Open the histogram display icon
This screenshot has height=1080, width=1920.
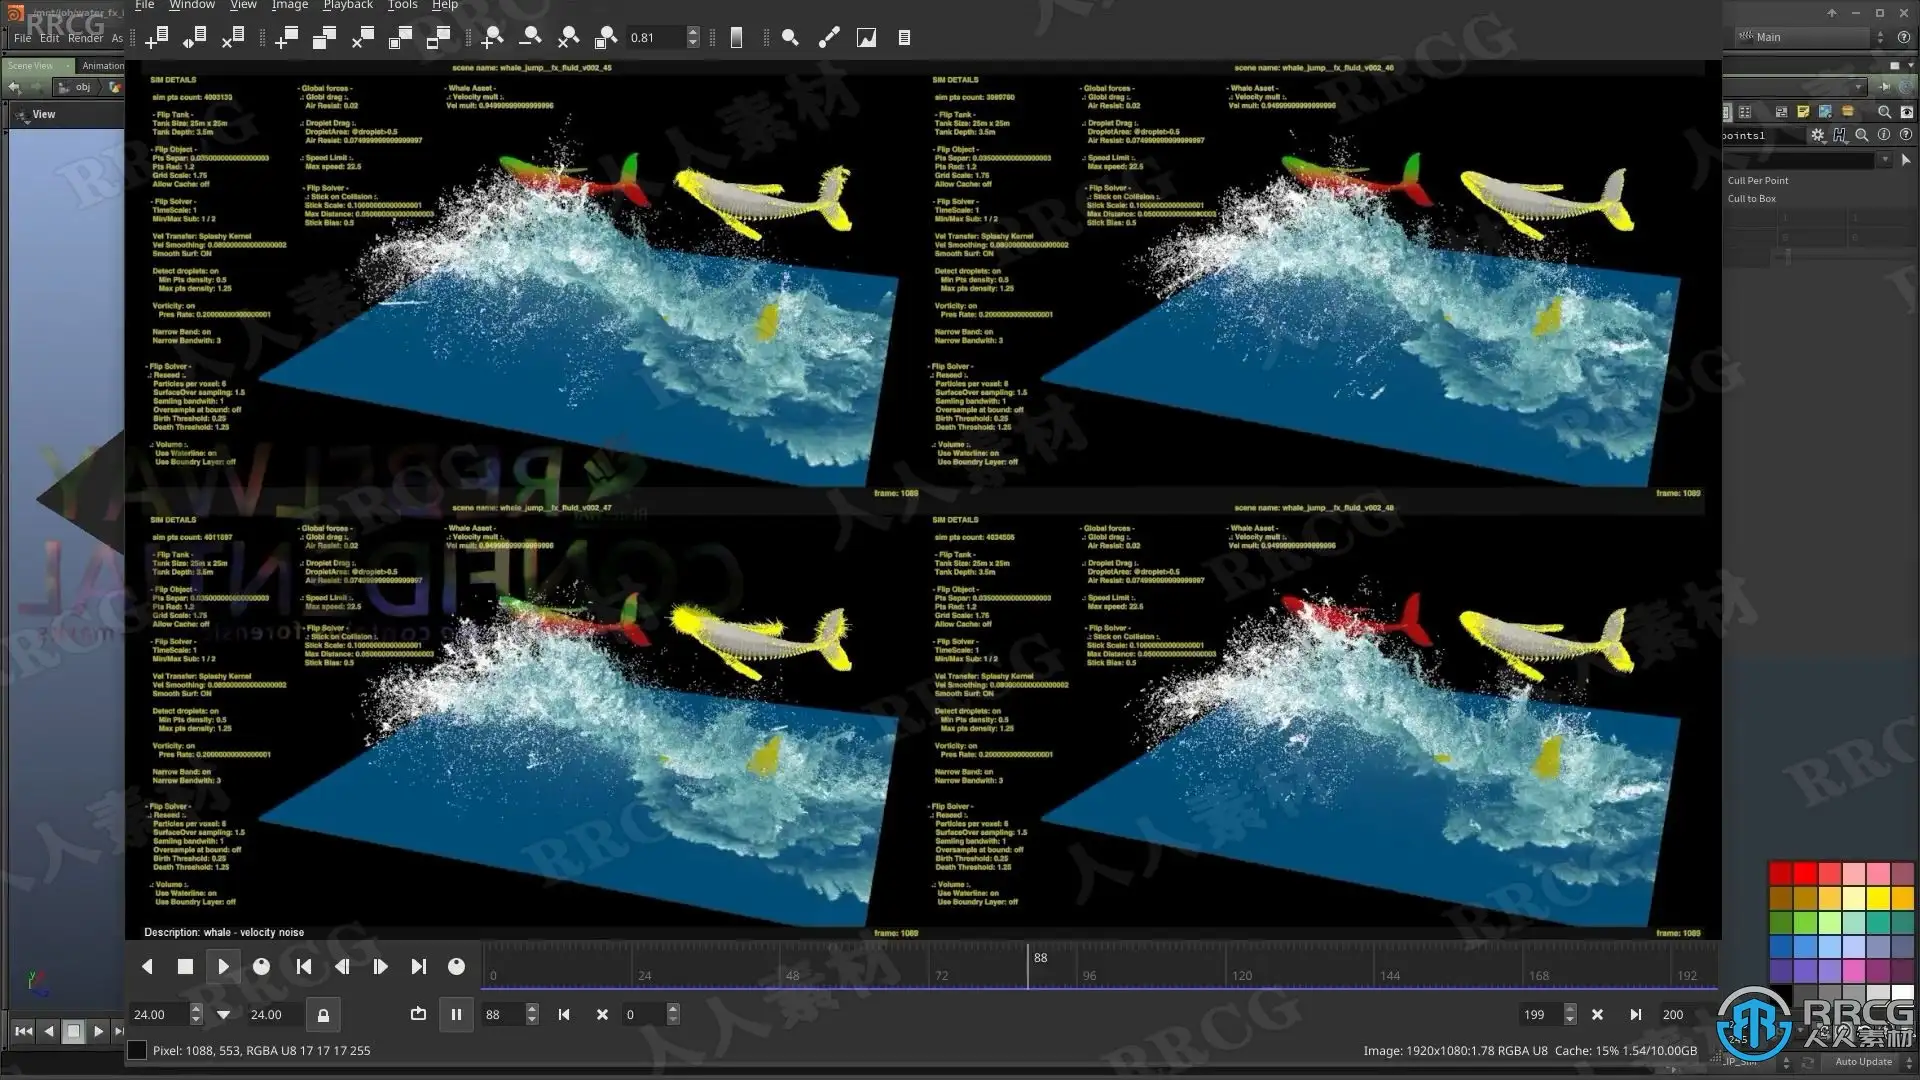[867, 38]
